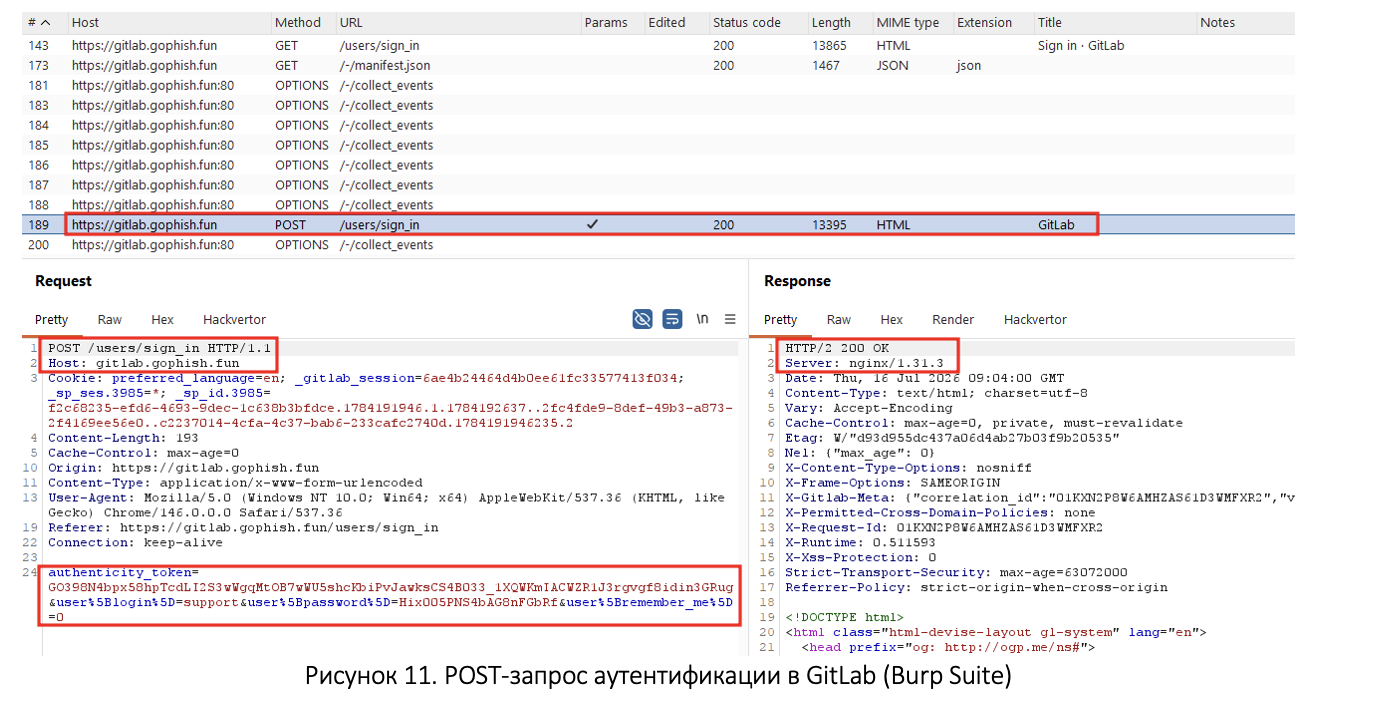Sort by the URL column header
The image size is (1376, 710).
(458, 22)
